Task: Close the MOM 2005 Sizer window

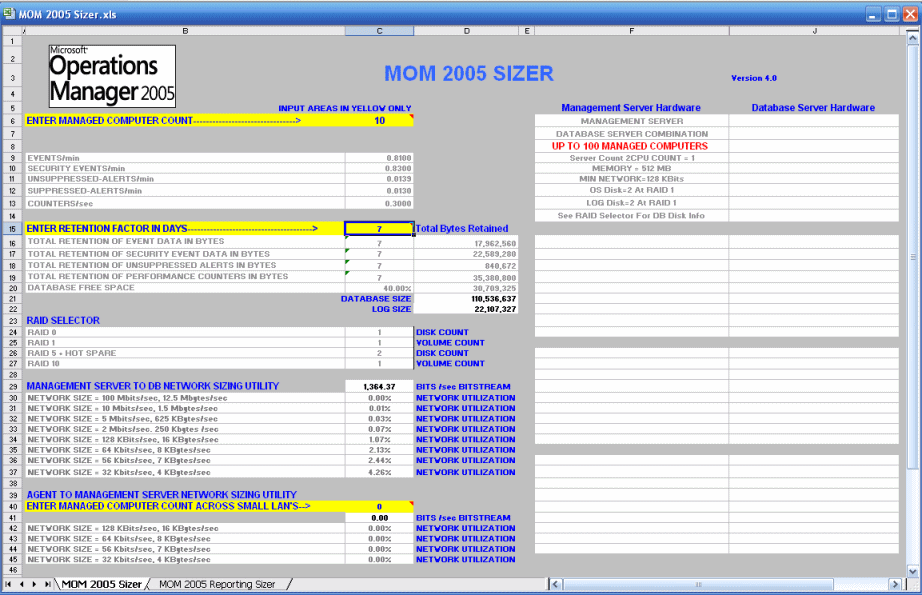Action: [910, 14]
